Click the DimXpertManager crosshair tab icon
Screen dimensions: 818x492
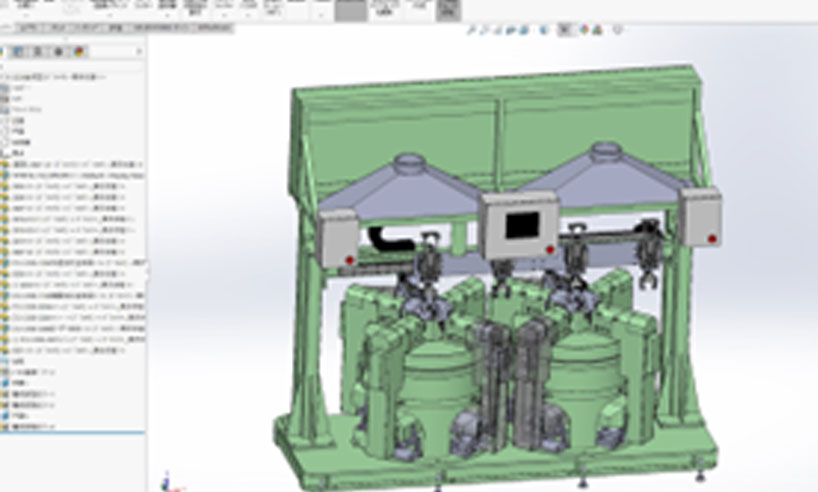pos(58,52)
